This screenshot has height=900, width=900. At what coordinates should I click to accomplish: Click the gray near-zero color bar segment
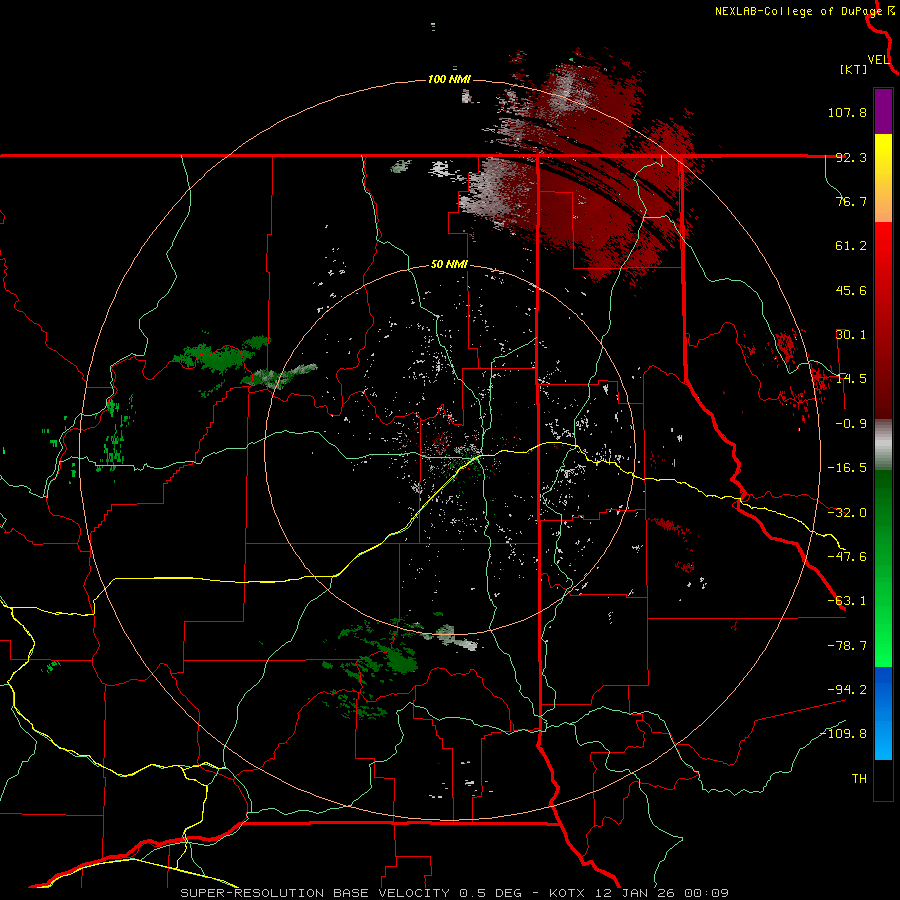(x=883, y=445)
